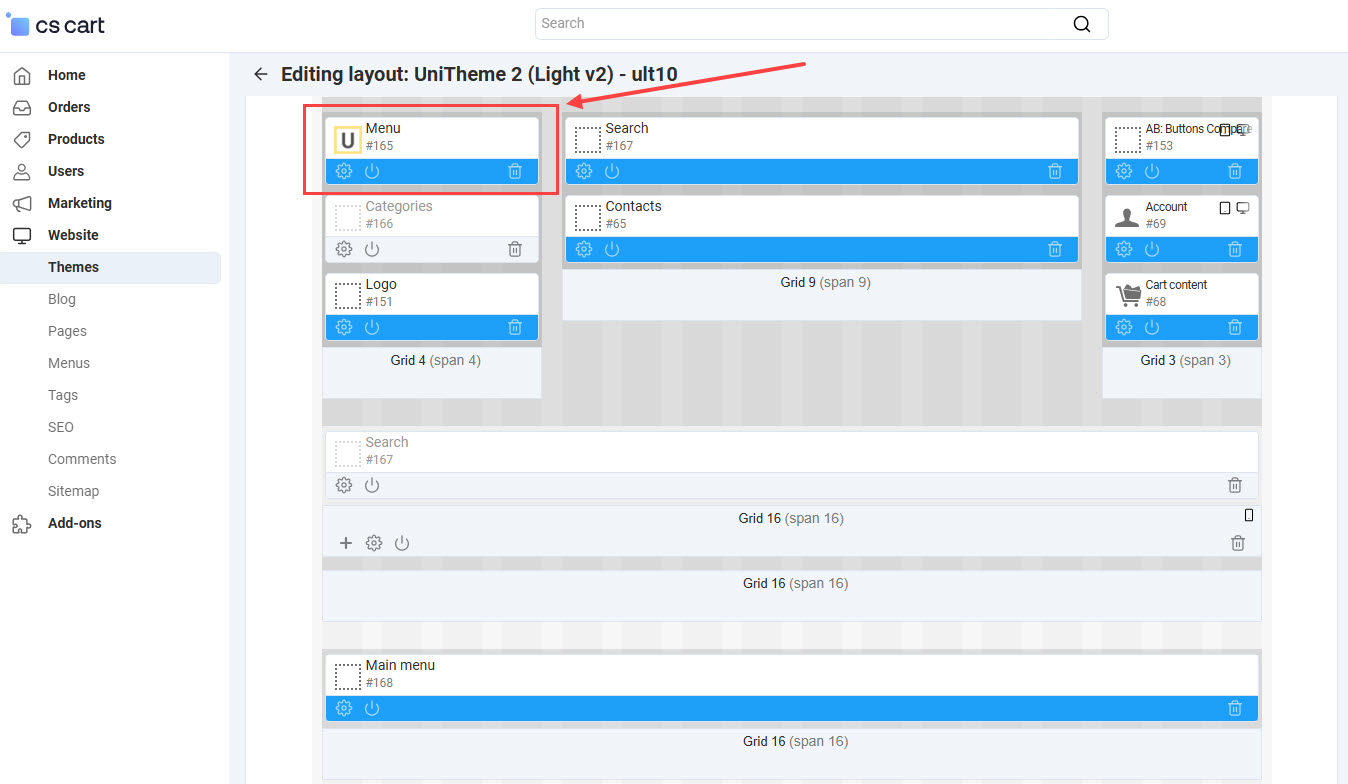Viewport: 1348px width, 784px height.
Task: Open settings gear for Main menu block #168
Action: pos(344,708)
